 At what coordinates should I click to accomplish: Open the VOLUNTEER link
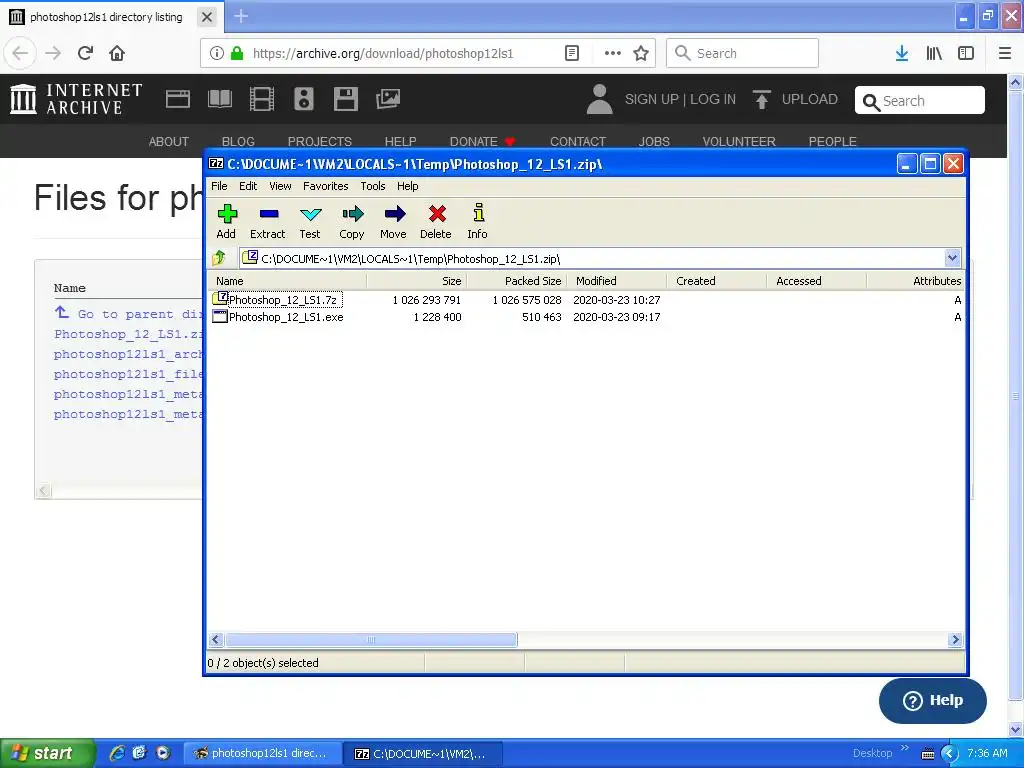[739, 141]
